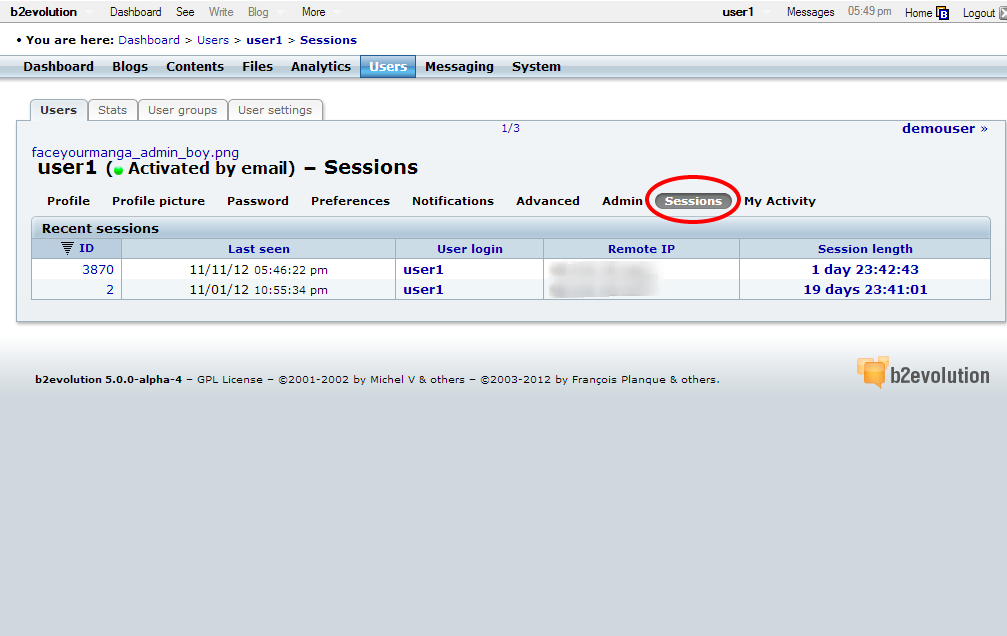
Task: Select the highlighted Sessions tab
Action: [693, 201]
